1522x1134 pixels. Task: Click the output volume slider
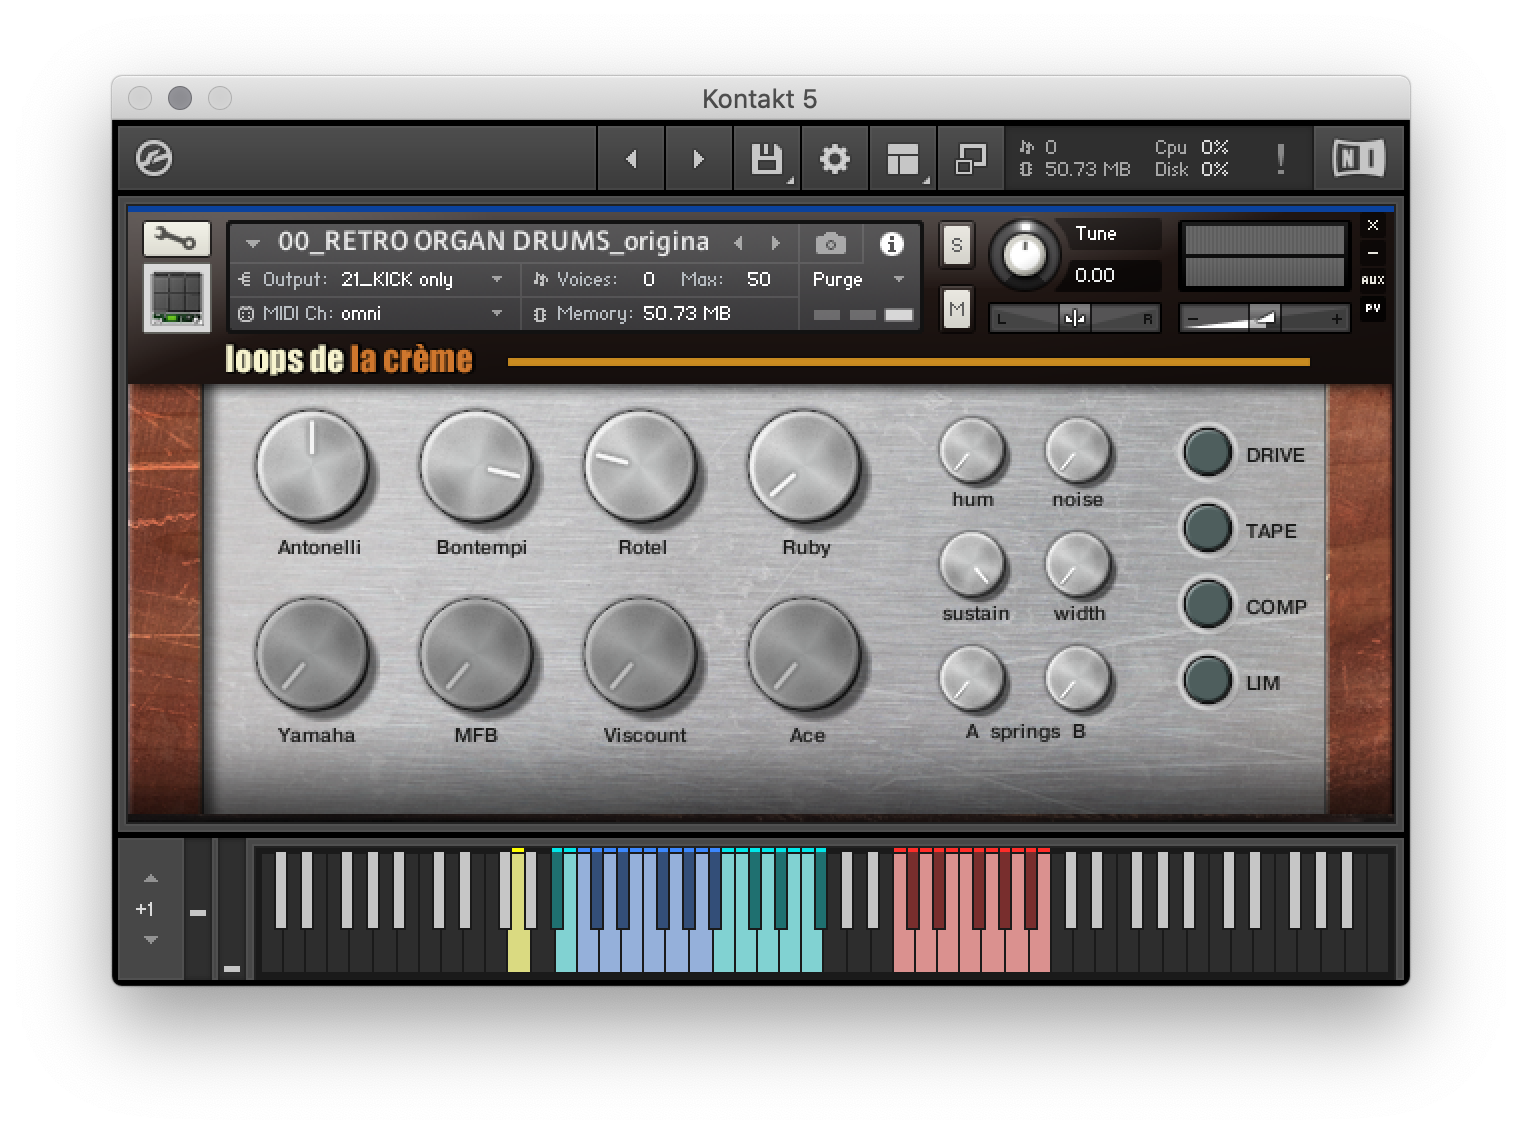(1264, 319)
